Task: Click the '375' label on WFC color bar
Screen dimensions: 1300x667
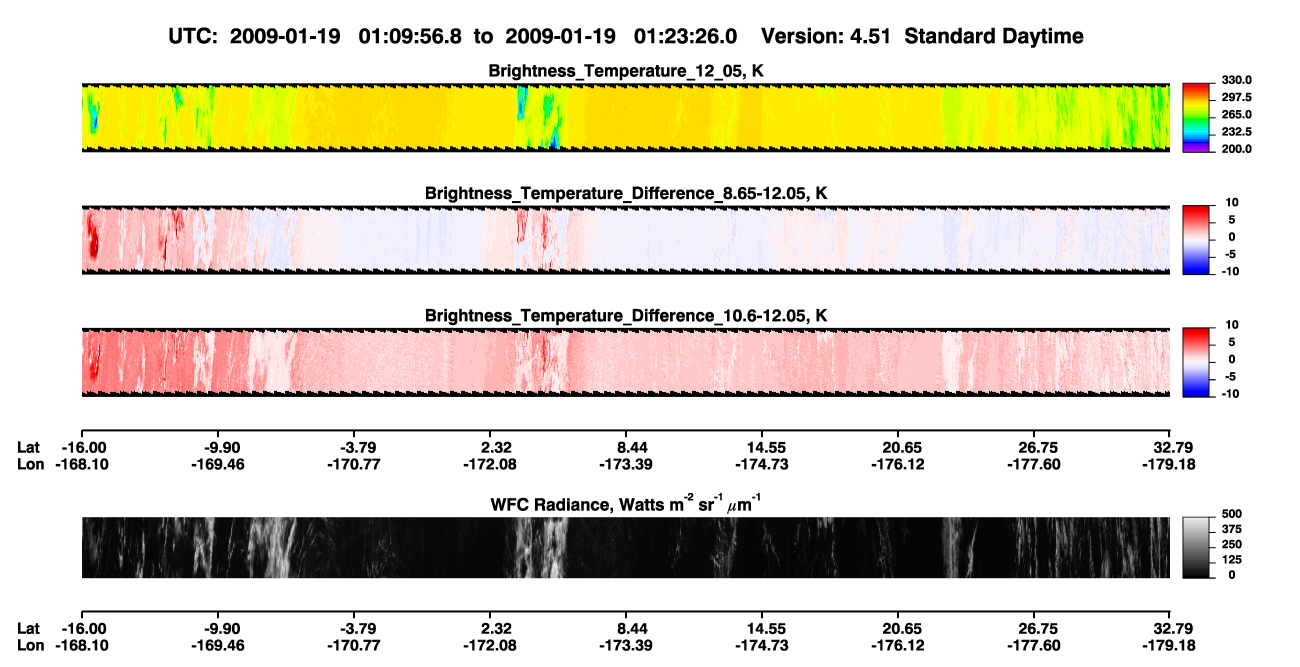Action: point(1230,529)
